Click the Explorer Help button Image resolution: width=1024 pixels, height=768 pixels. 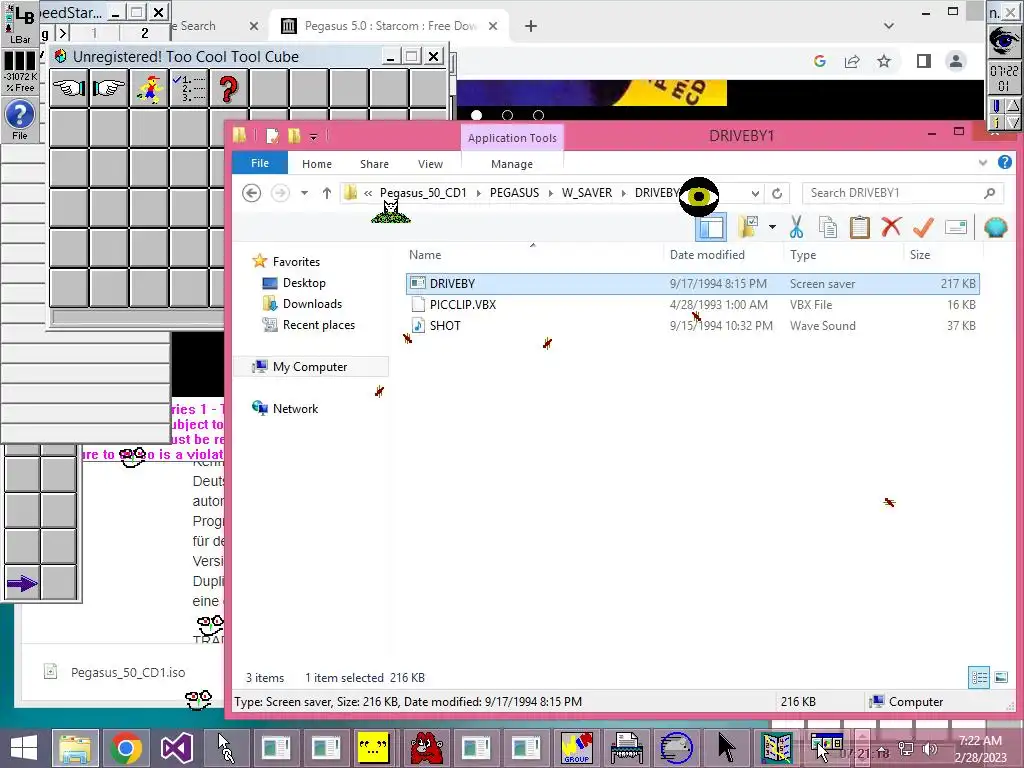pyautogui.click(x=1005, y=162)
